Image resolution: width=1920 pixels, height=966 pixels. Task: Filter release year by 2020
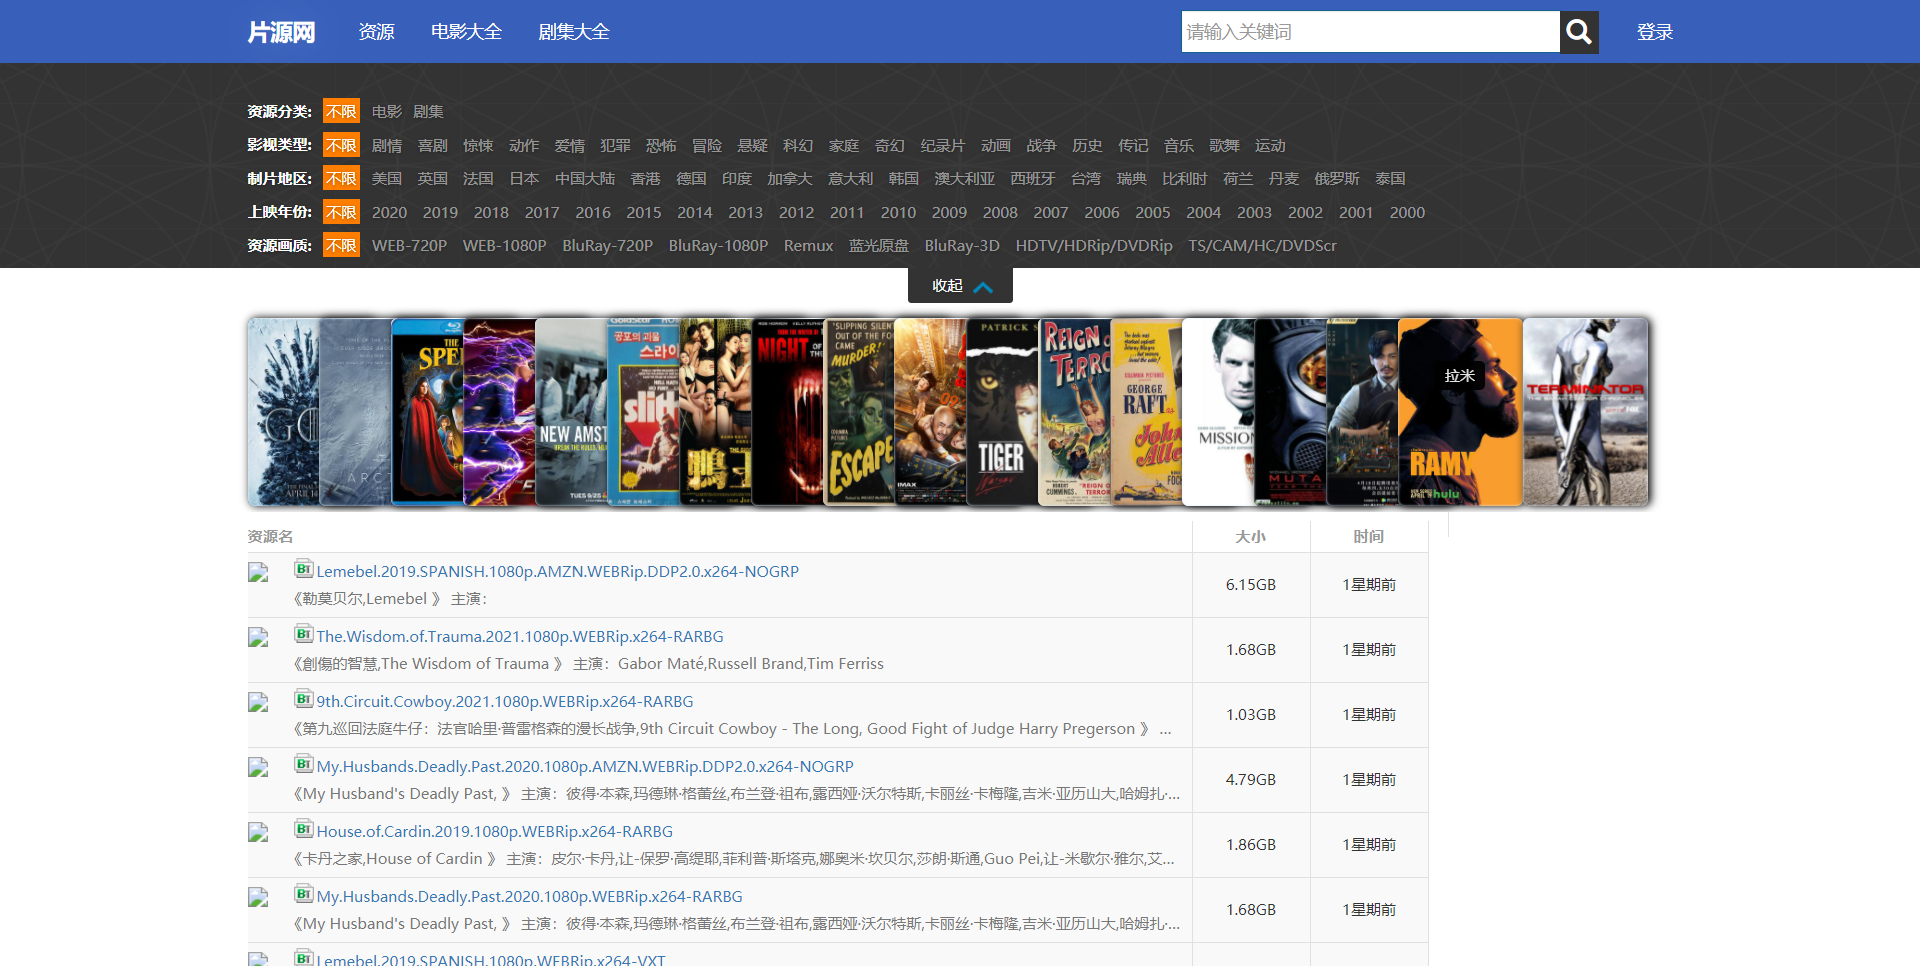[x=389, y=212]
